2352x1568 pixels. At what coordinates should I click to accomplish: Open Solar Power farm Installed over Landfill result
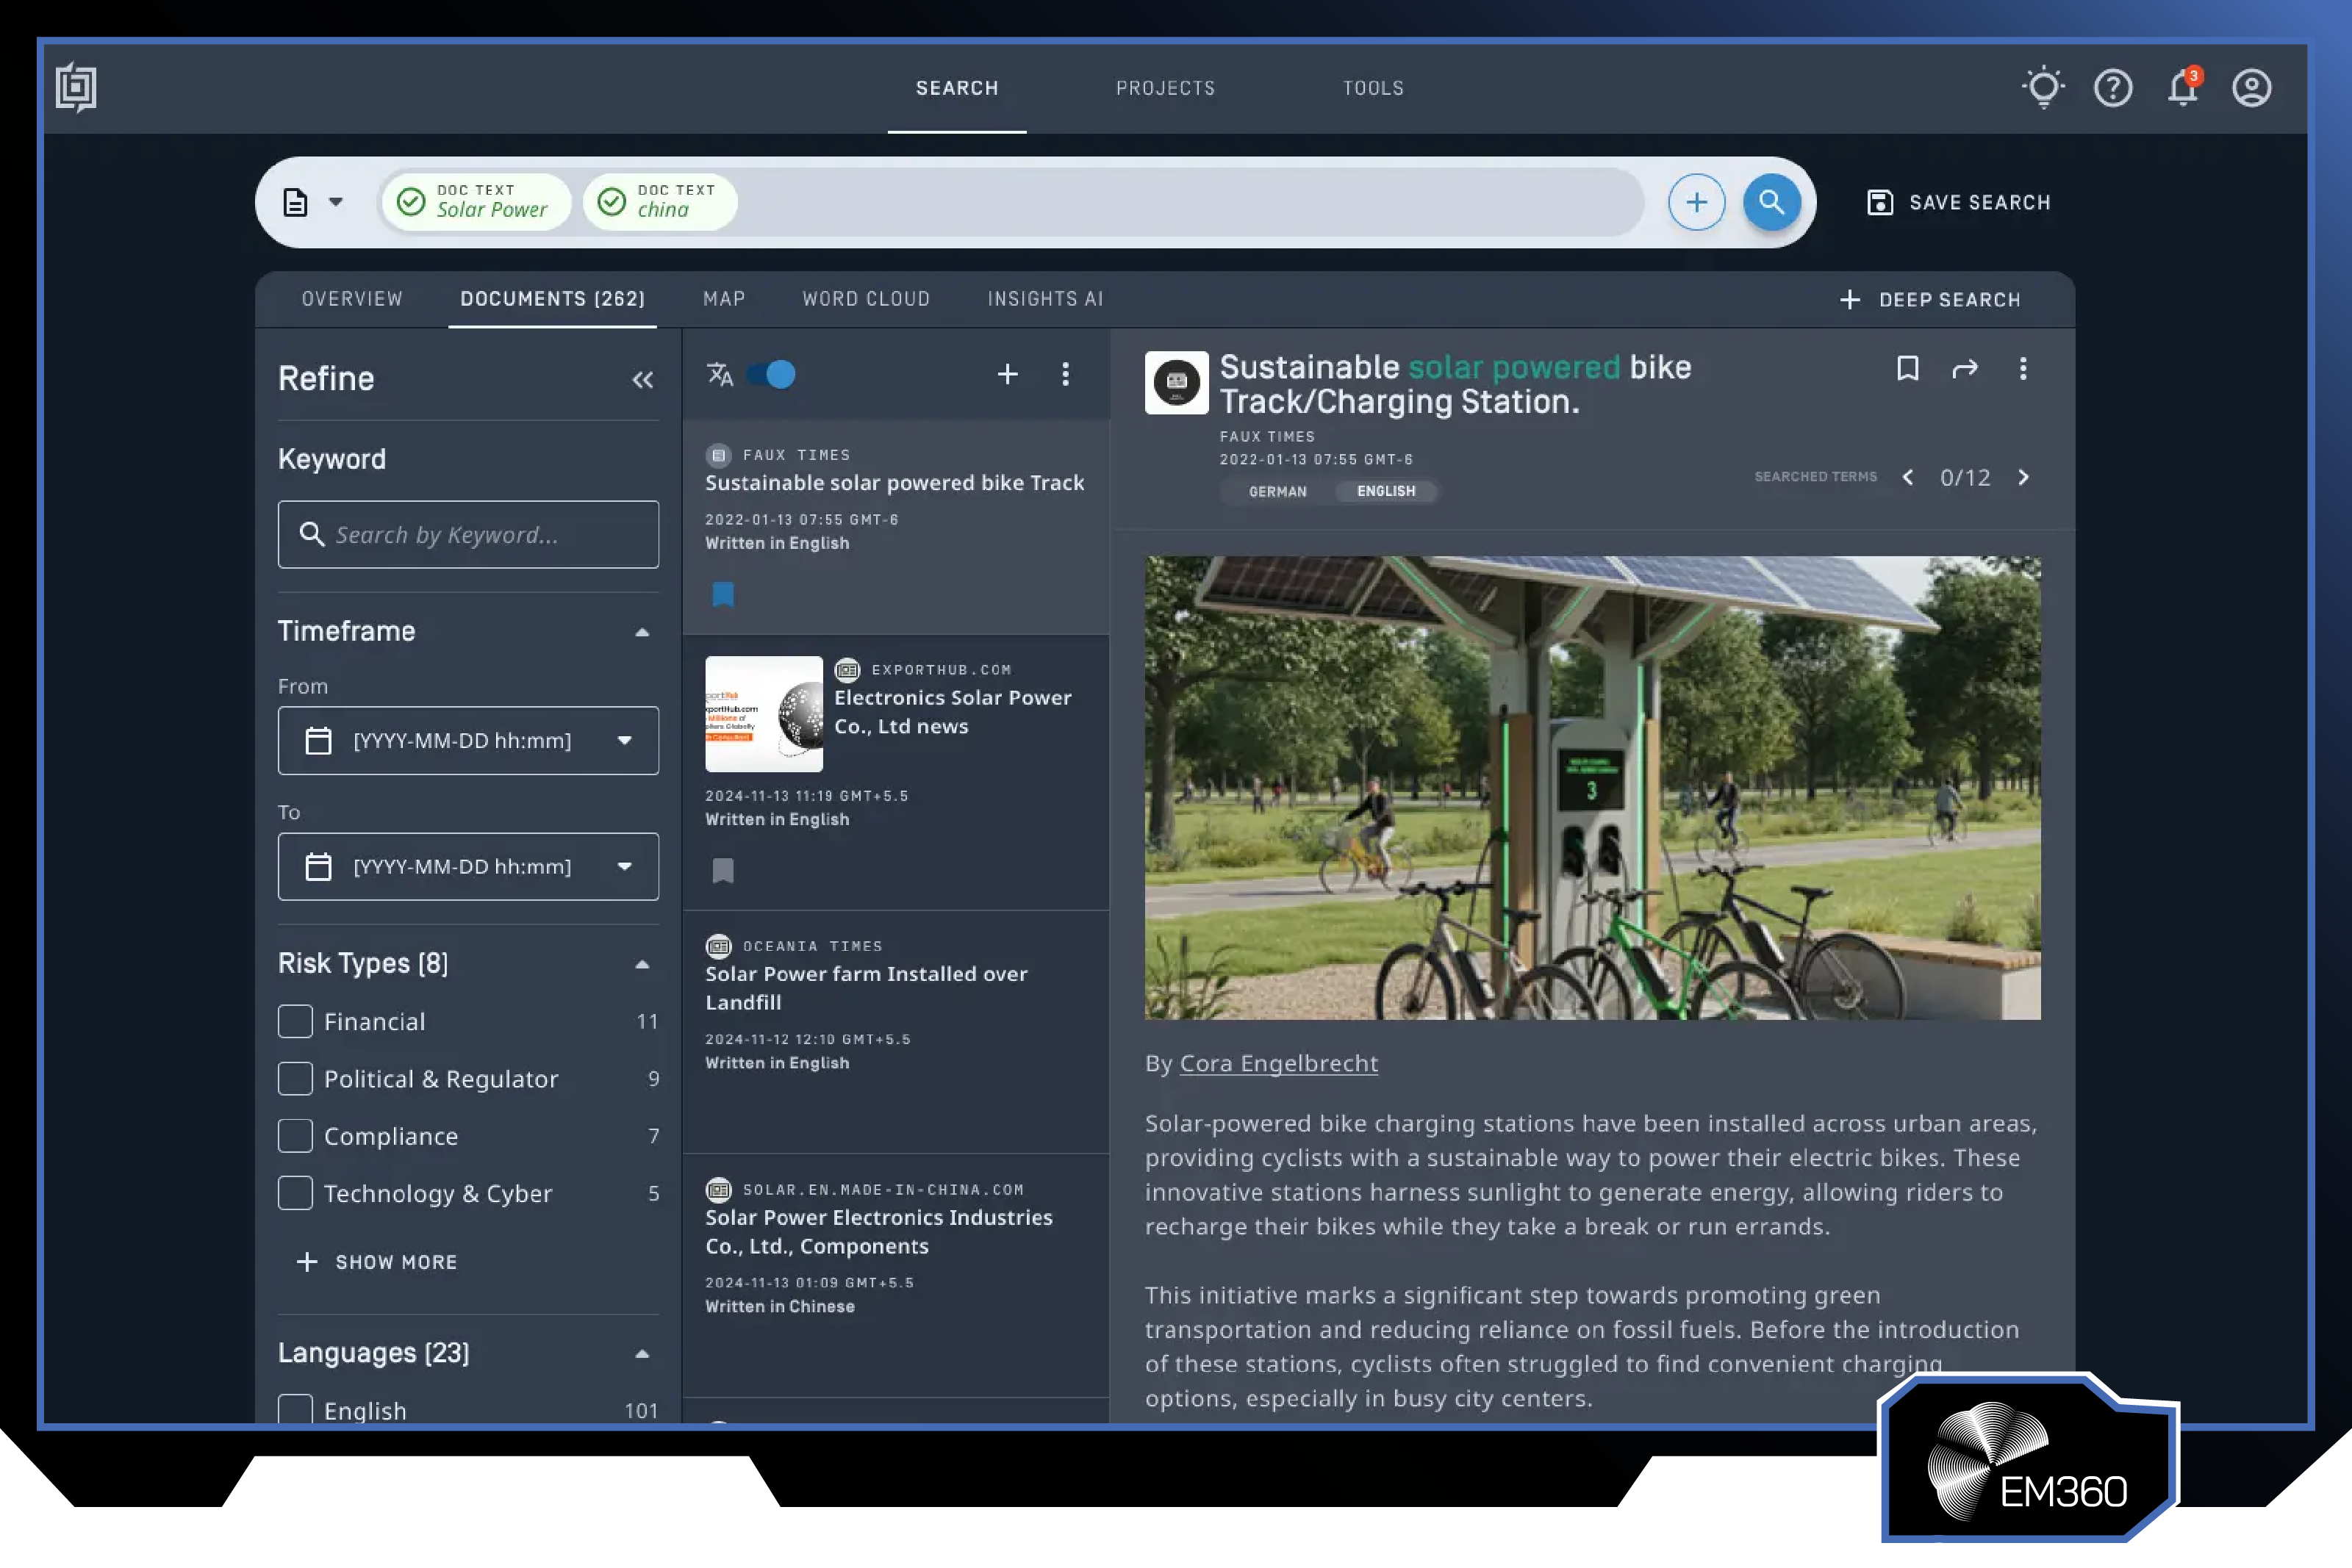(x=895, y=1032)
